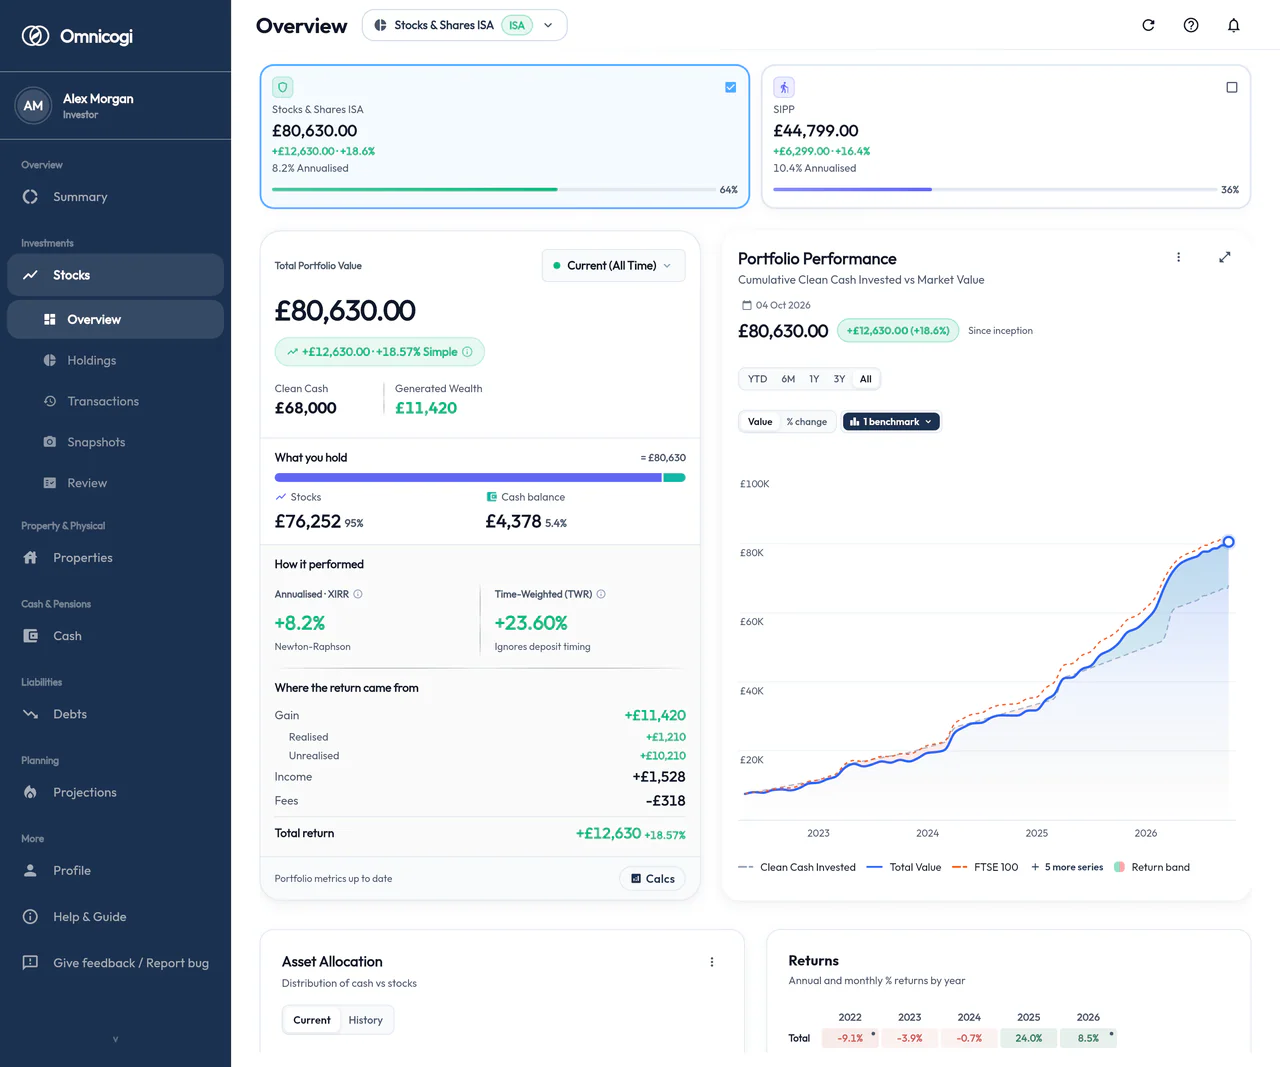This screenshot has height=1067, width=1280.
Task: Open help via the question mark icon
Action: pos(1191,25)
